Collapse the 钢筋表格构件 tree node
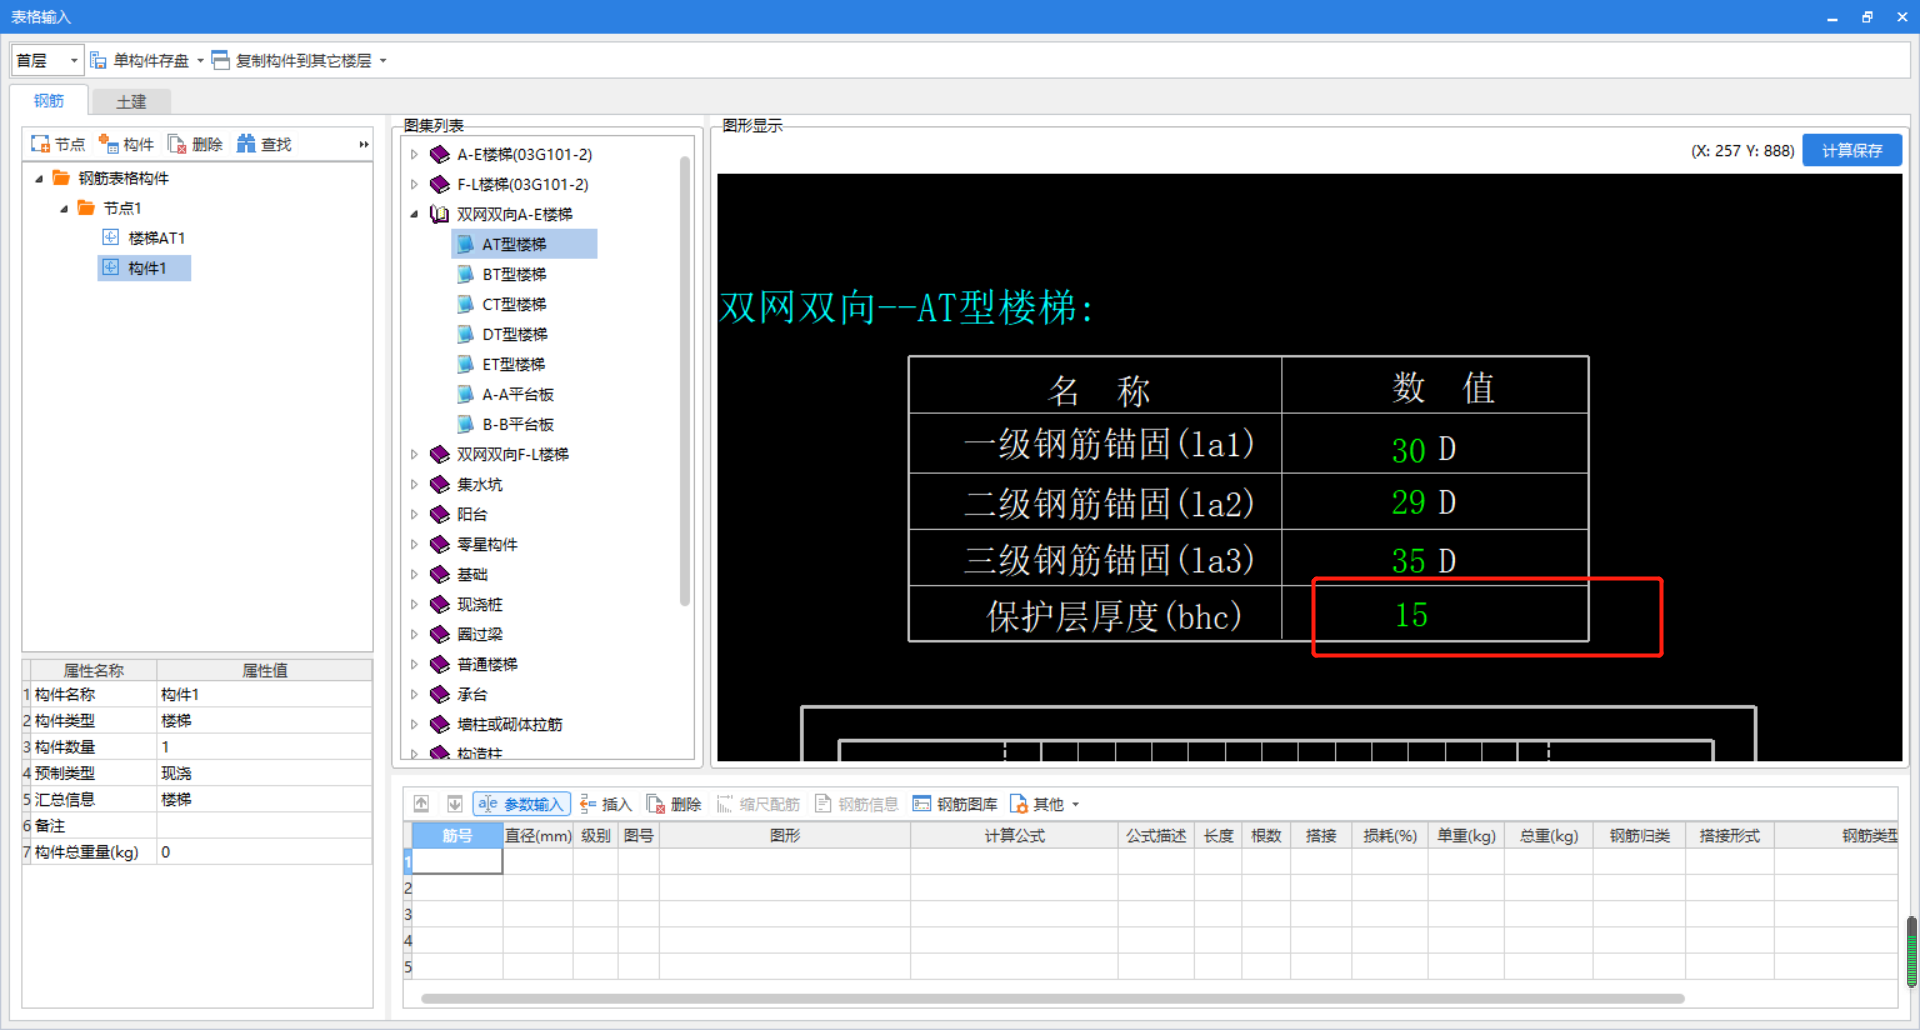The image size is (1920, 1030). [x=39, y=178]
